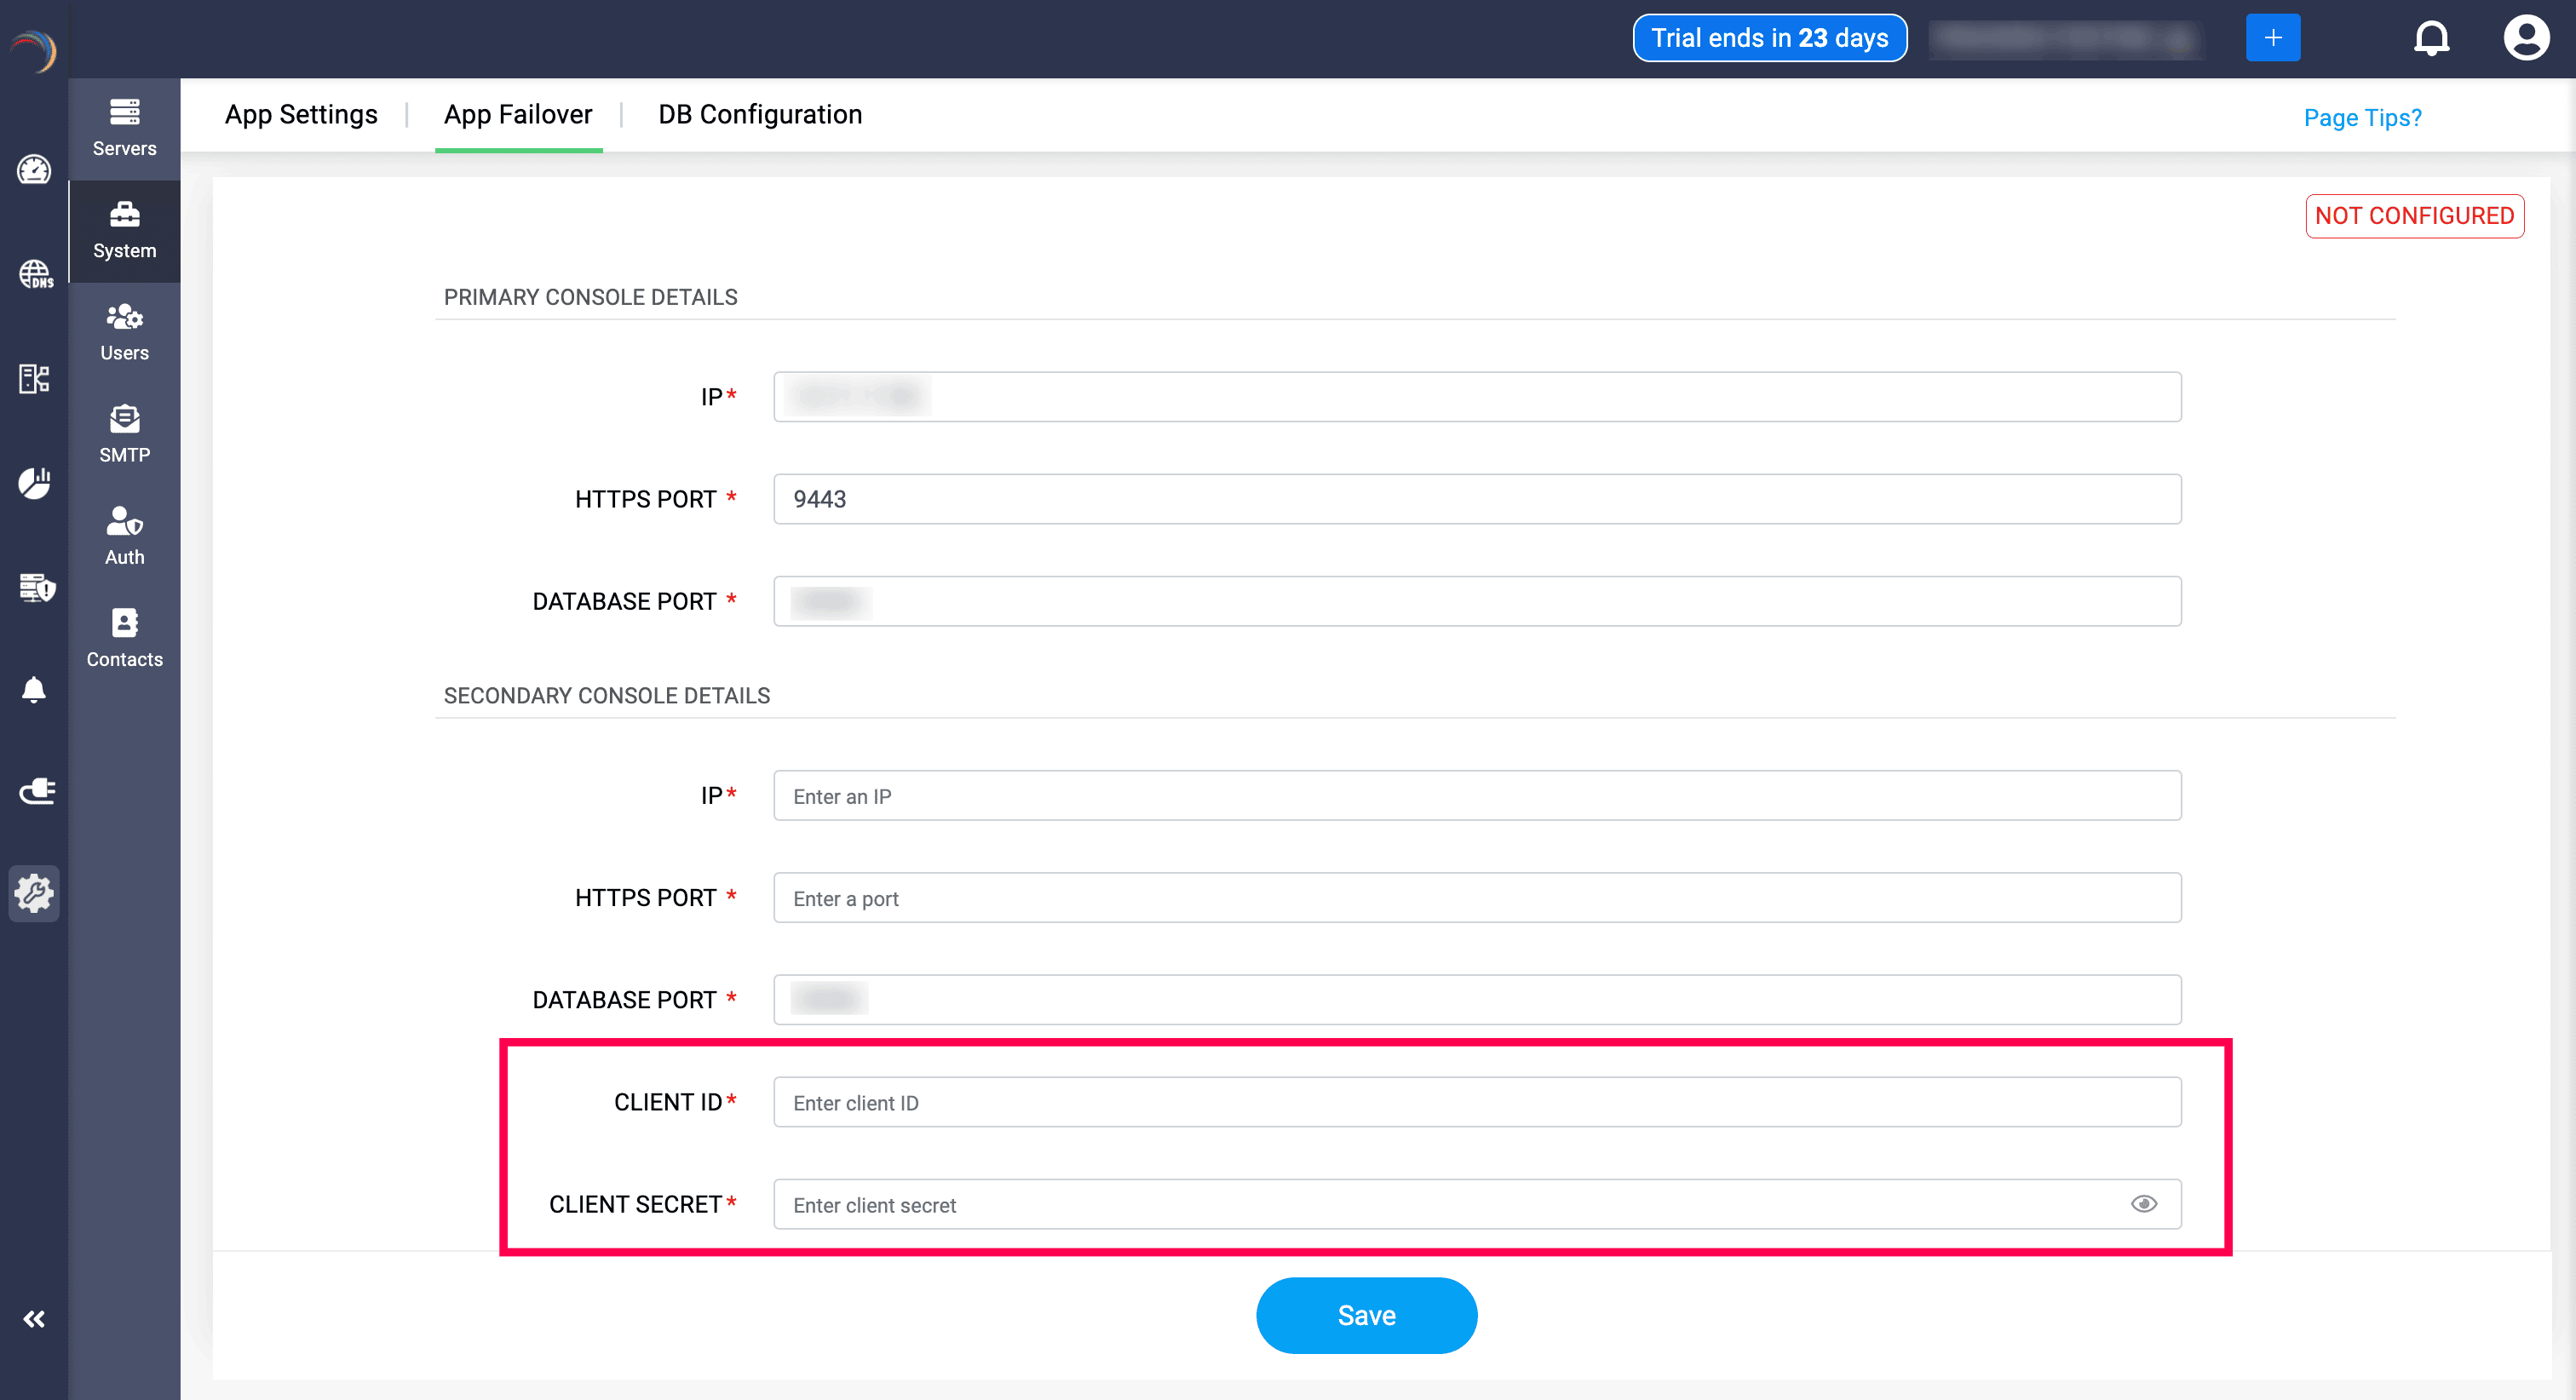Go to Auth settings
Image resolution: width=2576 pixels, height=1400 pixels.
[x=124, y=536]
